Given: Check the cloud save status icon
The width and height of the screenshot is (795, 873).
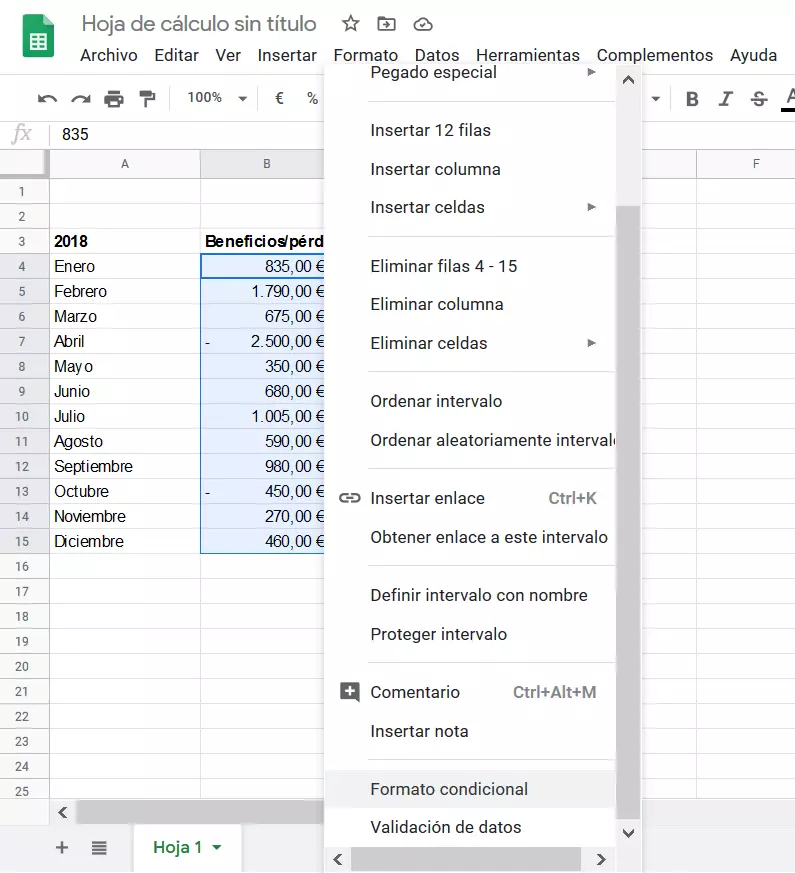Looking at the screenshot, I should [423, 24].
